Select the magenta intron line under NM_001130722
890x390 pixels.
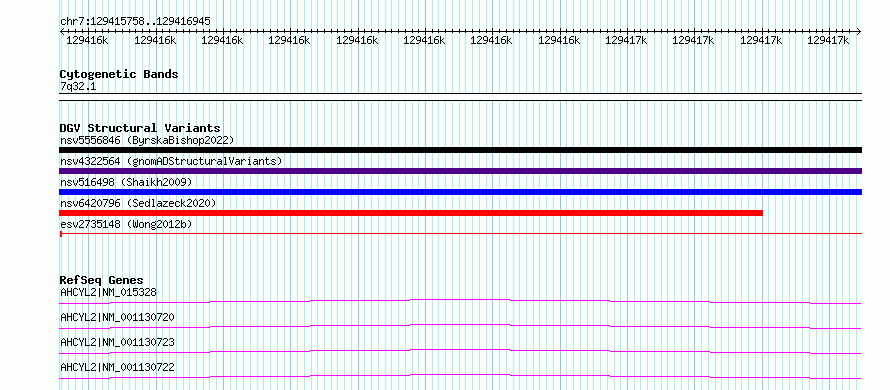[460, 377]
